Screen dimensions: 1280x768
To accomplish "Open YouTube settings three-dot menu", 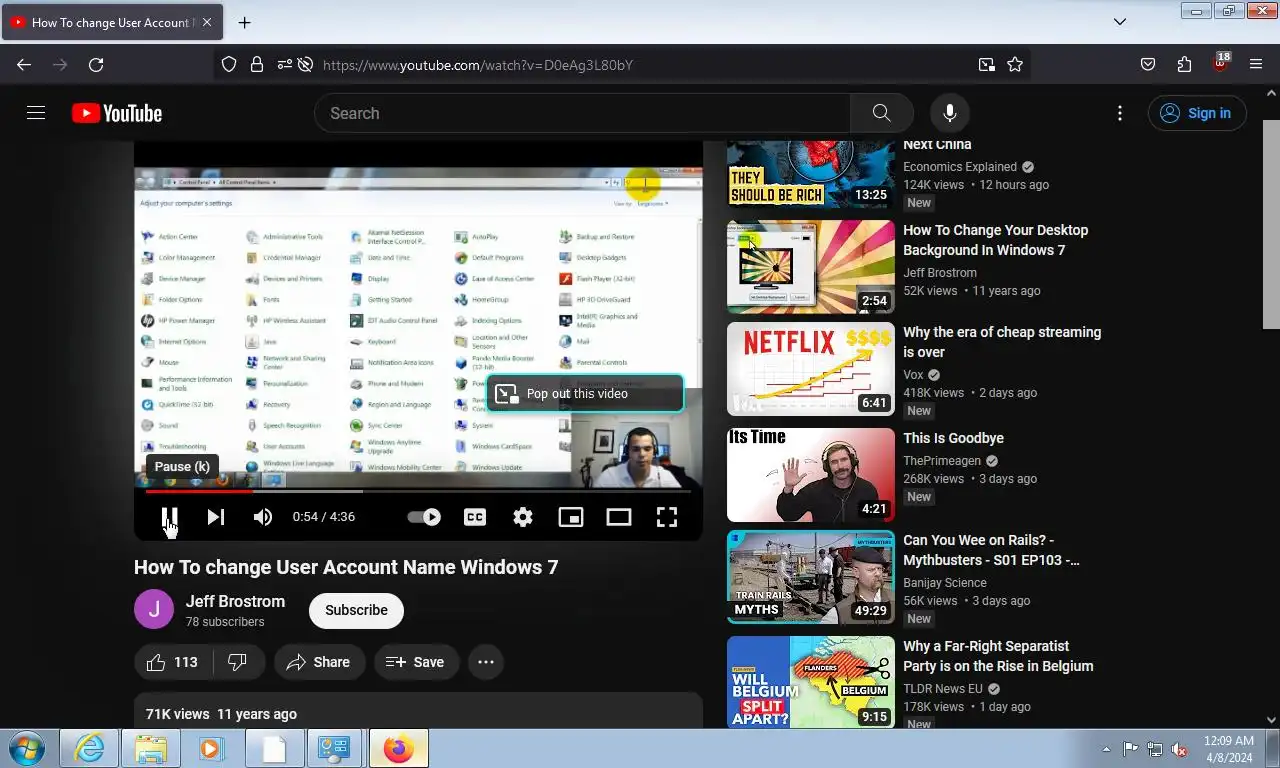I will 1120,113.
